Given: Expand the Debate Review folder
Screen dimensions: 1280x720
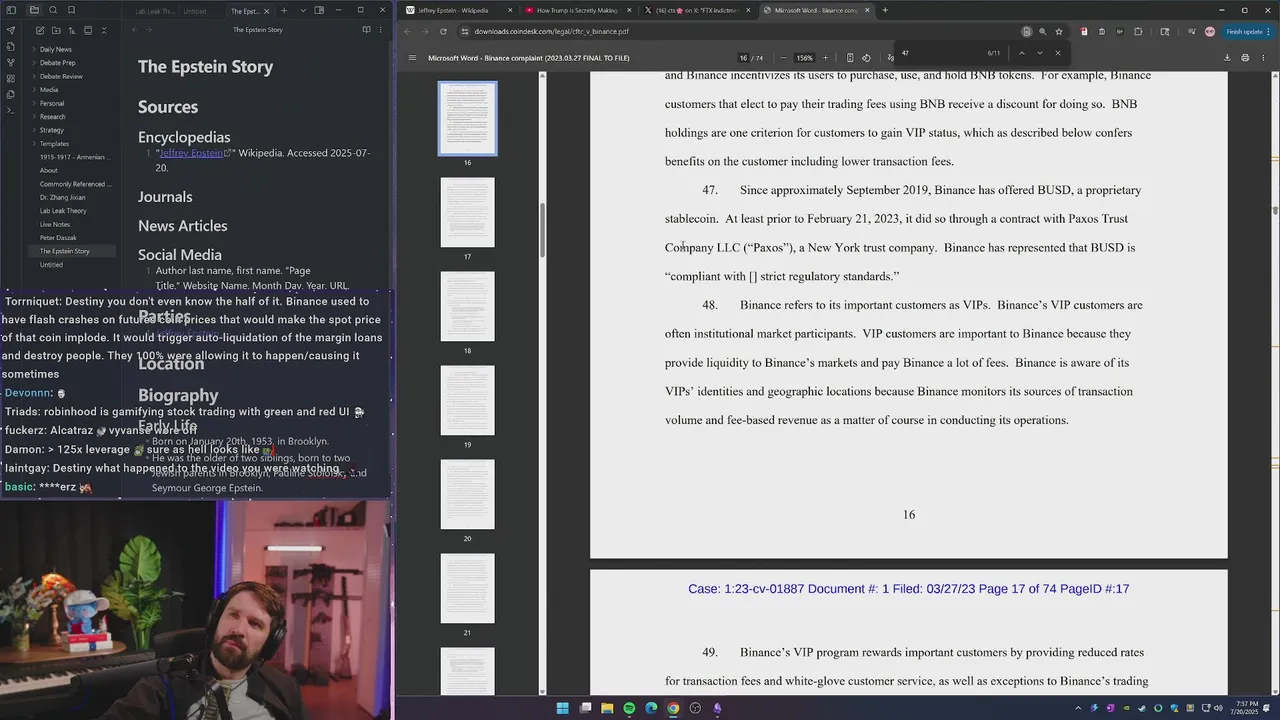Looking at the screenshot, I should pos(34,76).
